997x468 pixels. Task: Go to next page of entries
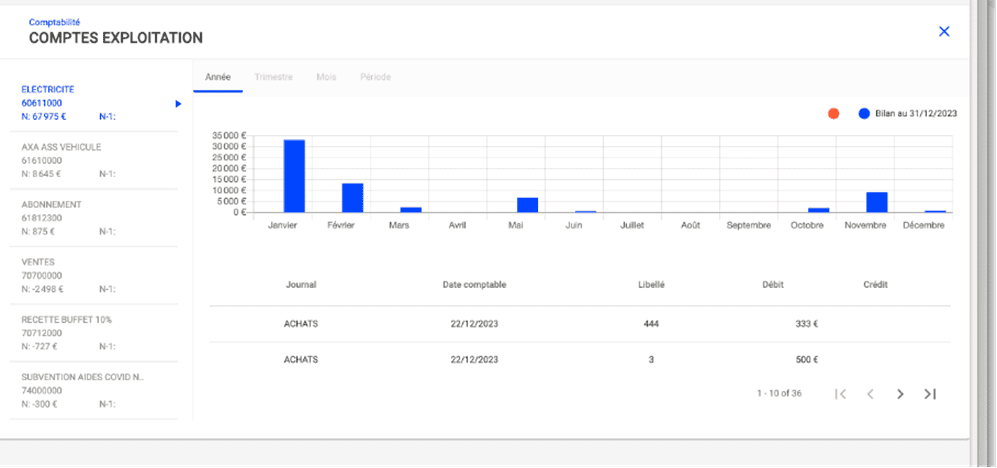point(900,394)
